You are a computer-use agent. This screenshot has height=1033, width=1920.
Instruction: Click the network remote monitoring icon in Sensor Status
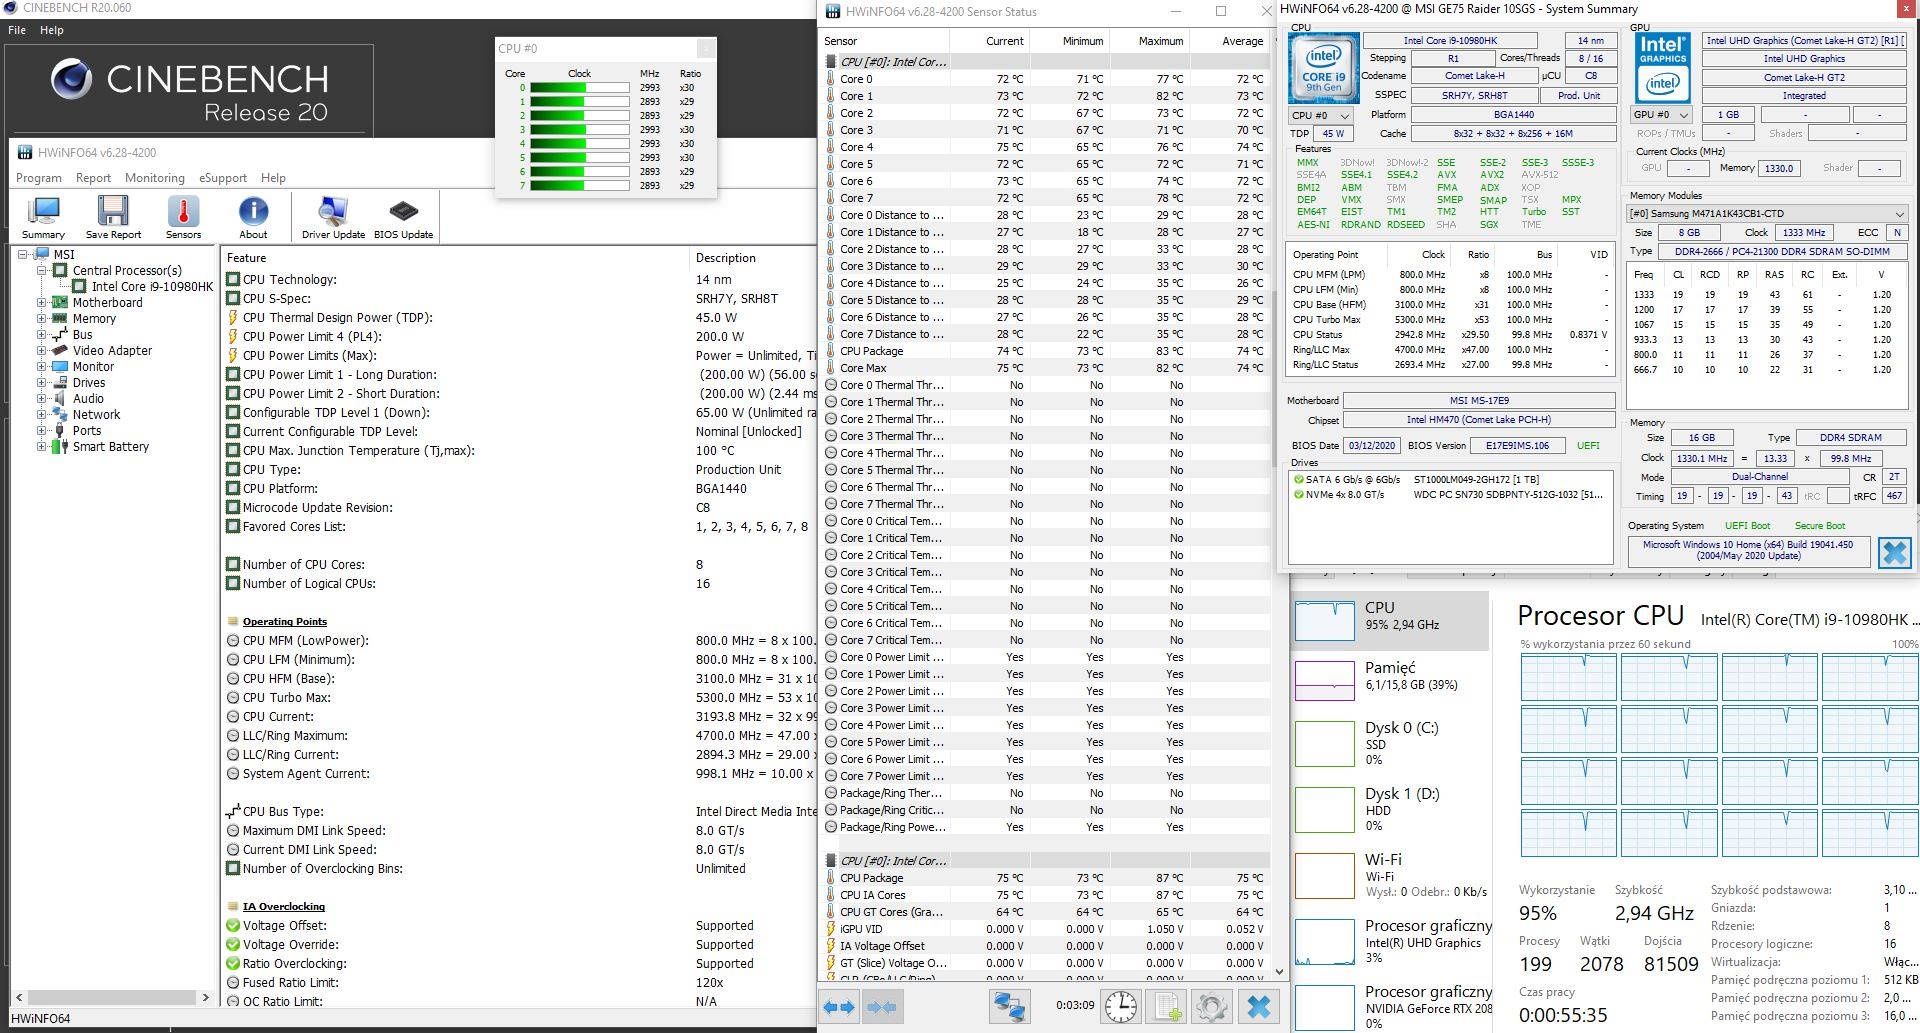[1009, 1006]
